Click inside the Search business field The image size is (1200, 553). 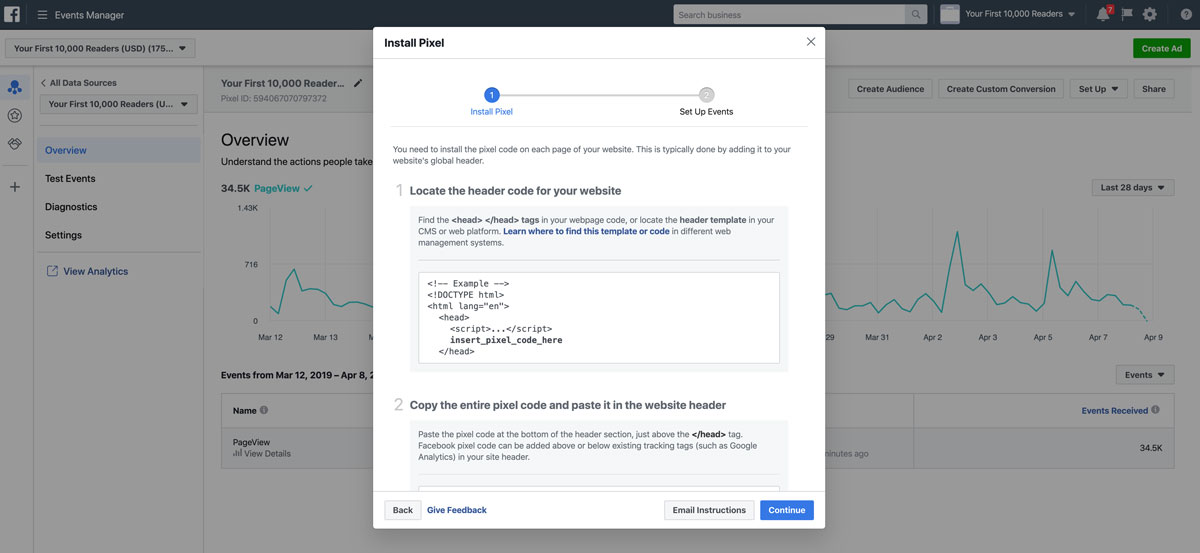789,15
